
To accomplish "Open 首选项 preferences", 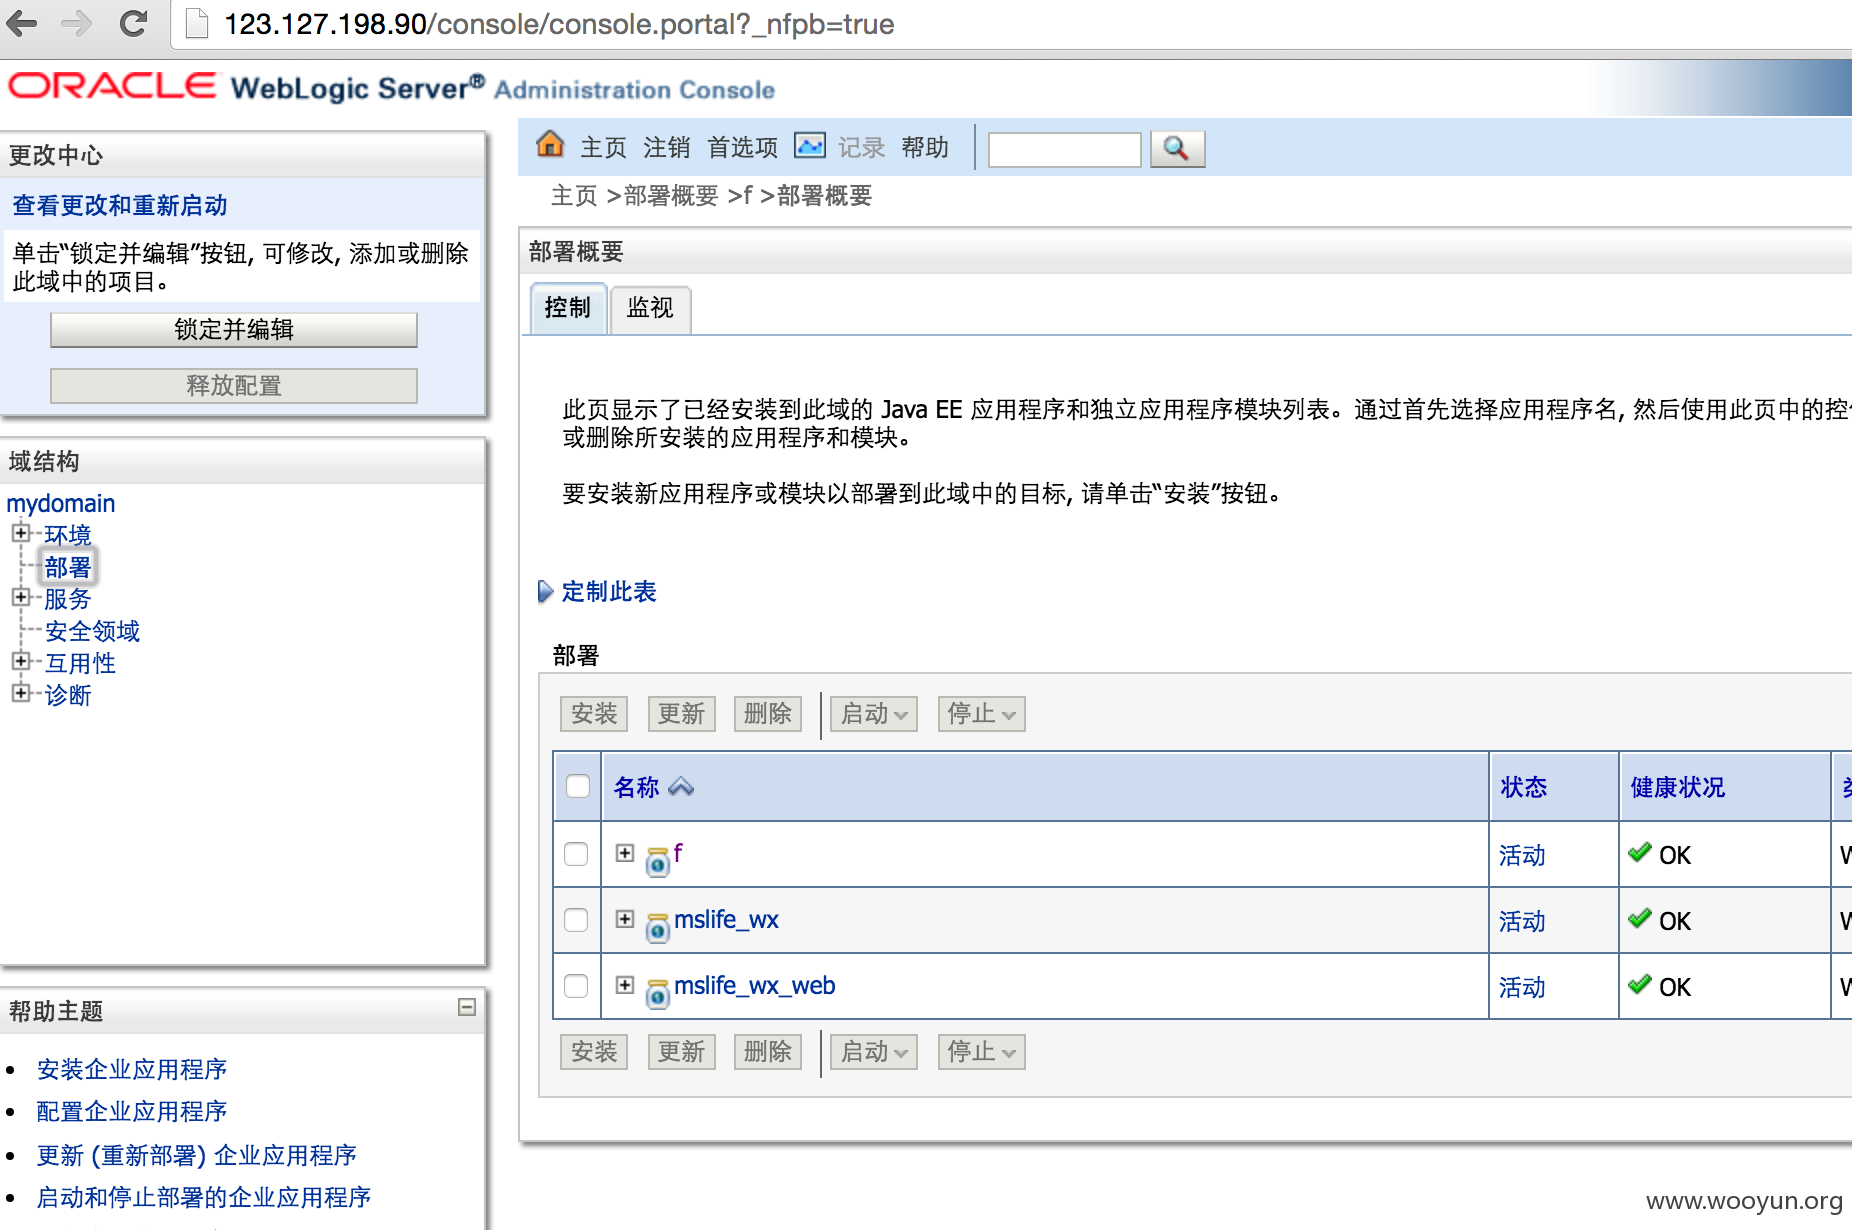I will [x=742, y=148].
